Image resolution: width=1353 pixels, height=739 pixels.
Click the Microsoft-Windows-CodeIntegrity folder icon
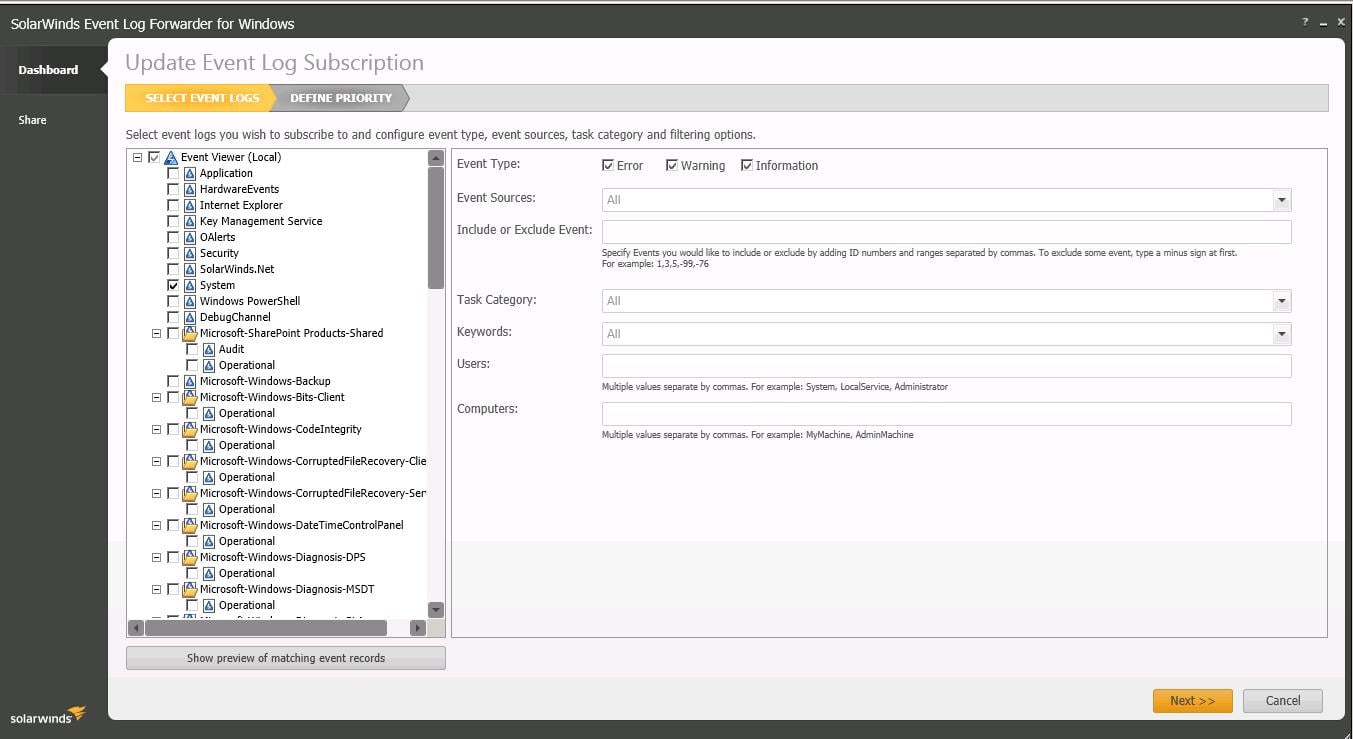pyautogui.click(x=190, y=429)
